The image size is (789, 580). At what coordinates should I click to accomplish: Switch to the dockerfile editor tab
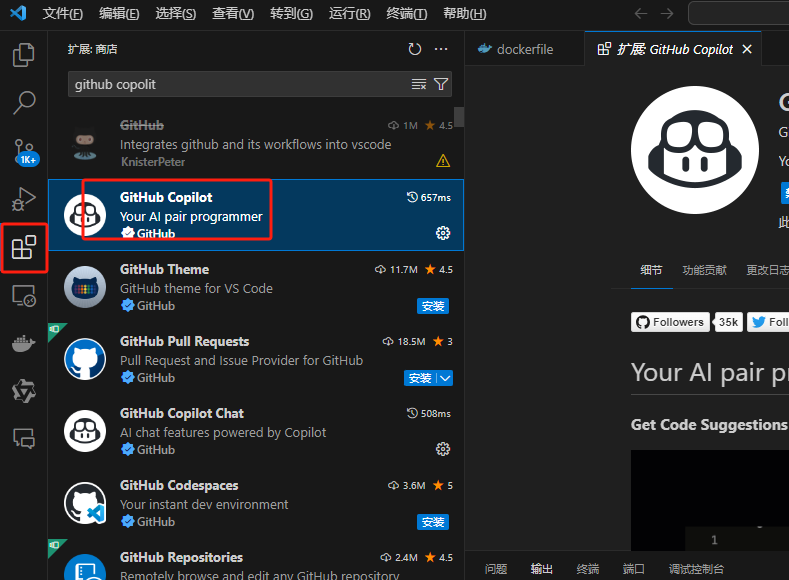tap(524, 49)
